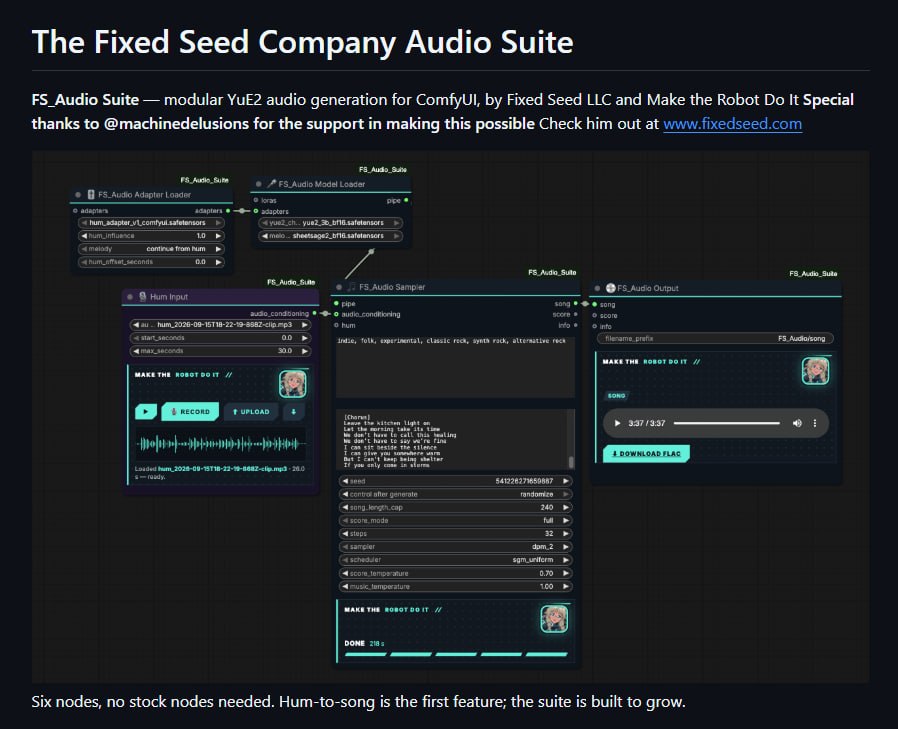Screen dimensions: 898x729
Task: Click the RECORD button
Action: click(x=190, y=411)
